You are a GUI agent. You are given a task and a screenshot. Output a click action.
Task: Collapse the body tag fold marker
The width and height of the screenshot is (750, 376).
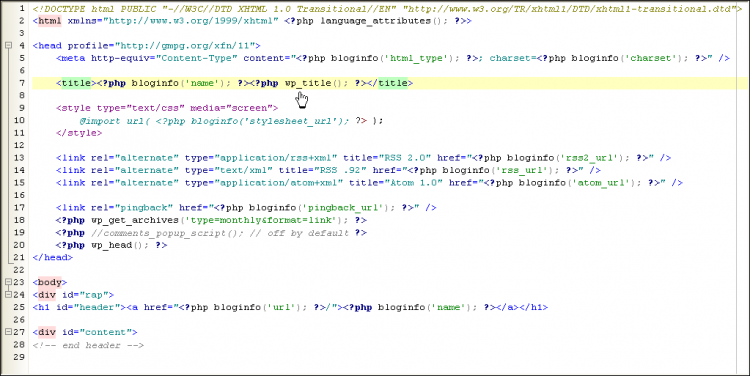click(x=8, y=282)
